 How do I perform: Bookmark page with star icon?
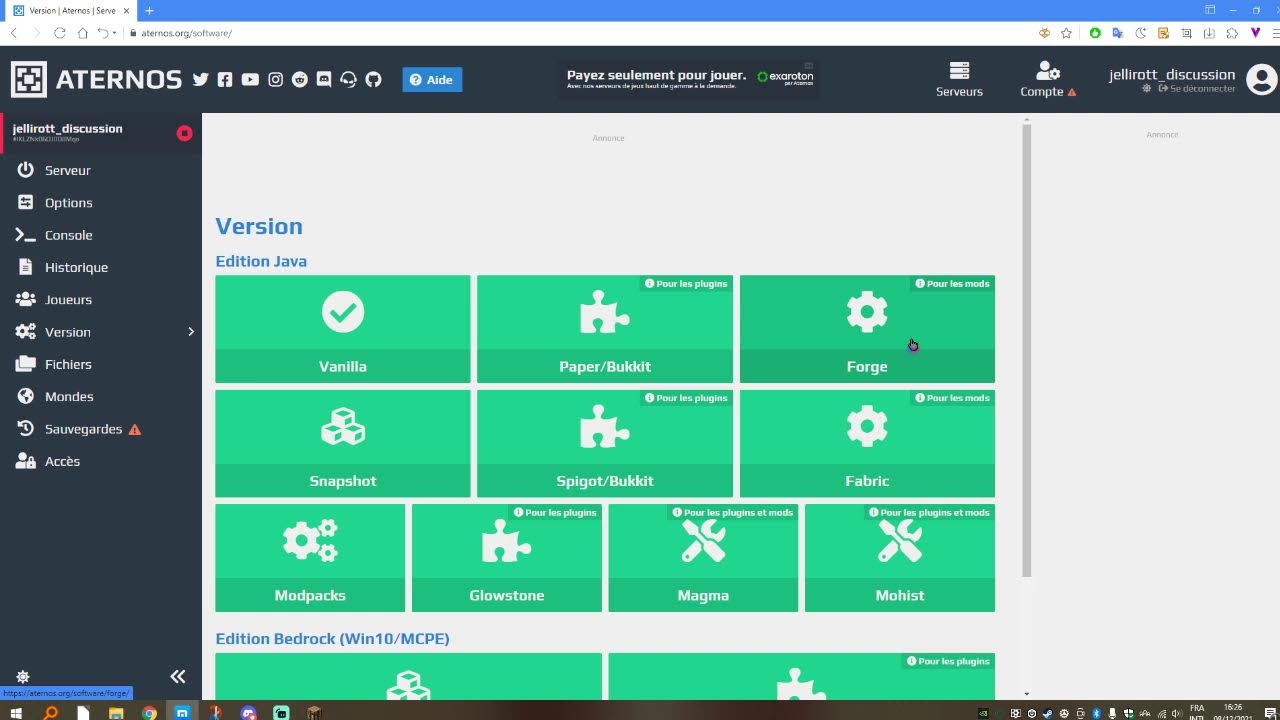point(1066,33)
